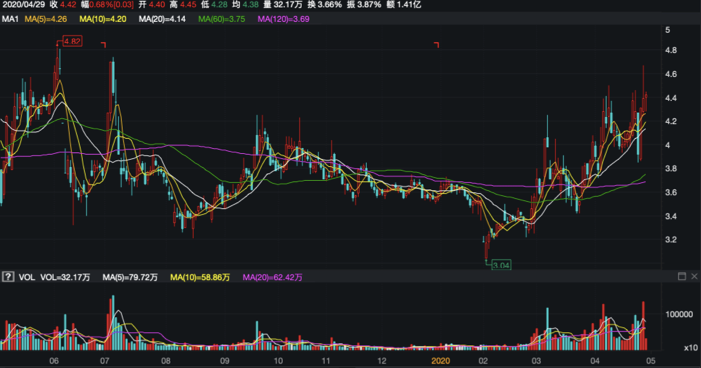Viewport: 701px width, 368px height.
Task: Select the purple MA(120)=3.69 label
Action: point(283,19)
